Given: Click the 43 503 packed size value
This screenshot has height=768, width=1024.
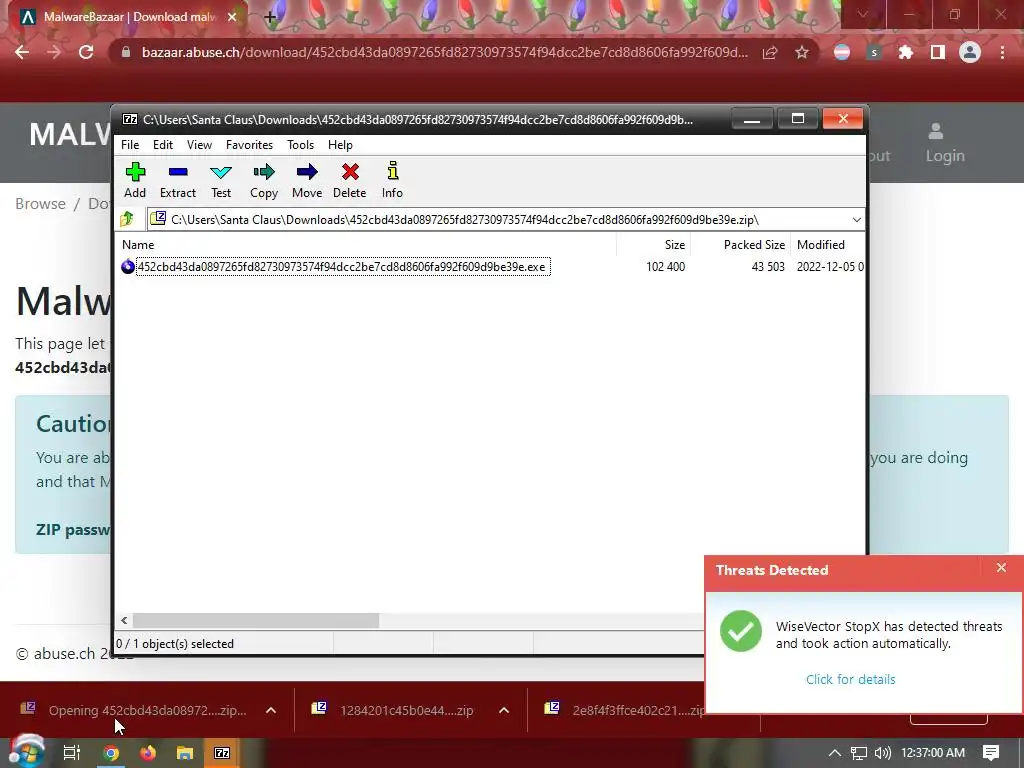Looking at the screenshot, I should 768,266.
